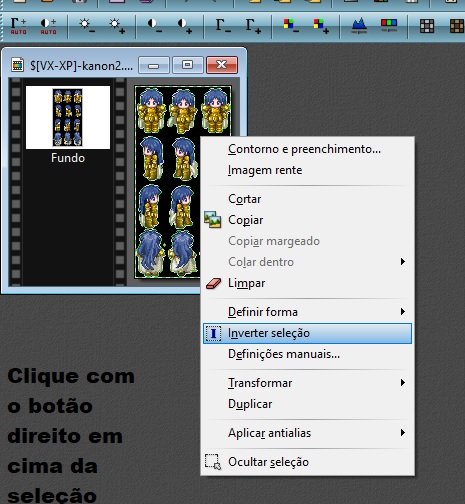
Task: Close the kanon2 image window
Action: click(222, 65)
